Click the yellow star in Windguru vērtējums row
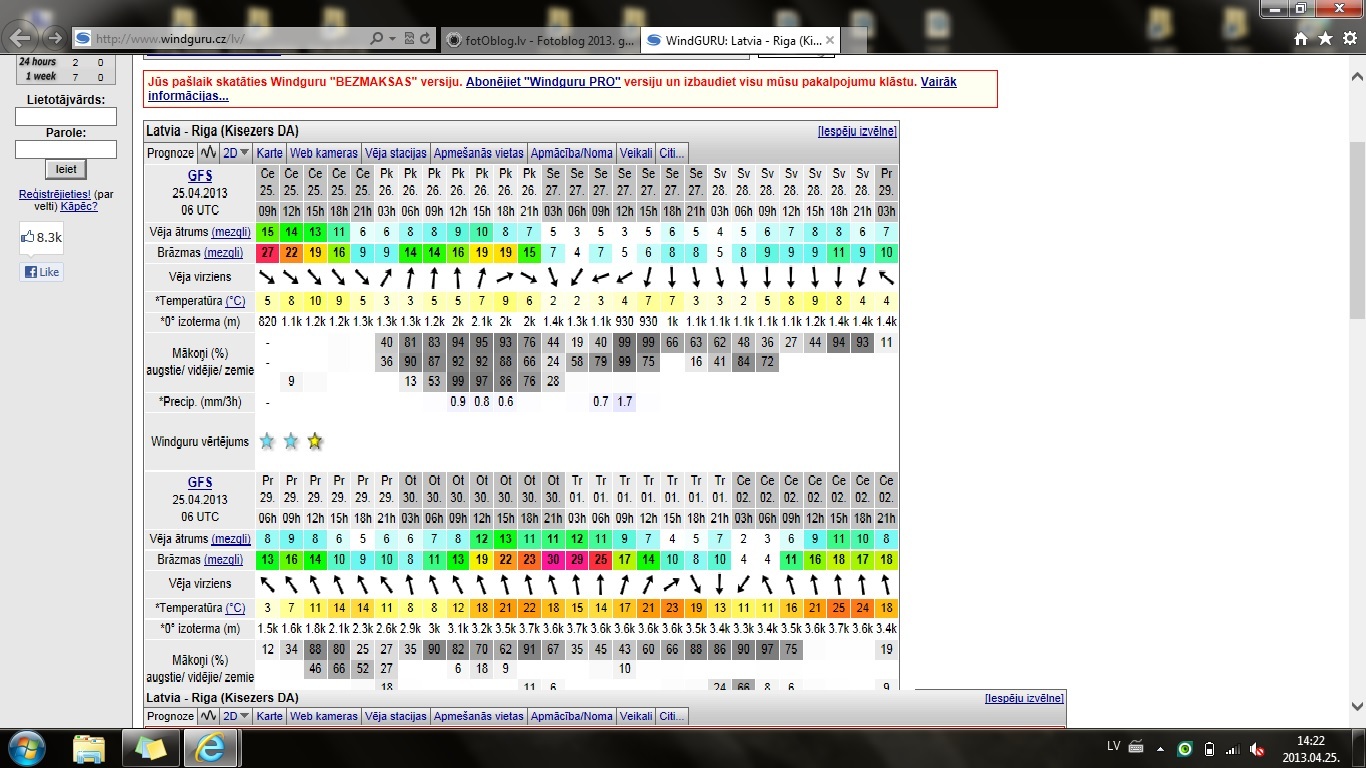This screenshot has height=768, width=1366. 315,441
